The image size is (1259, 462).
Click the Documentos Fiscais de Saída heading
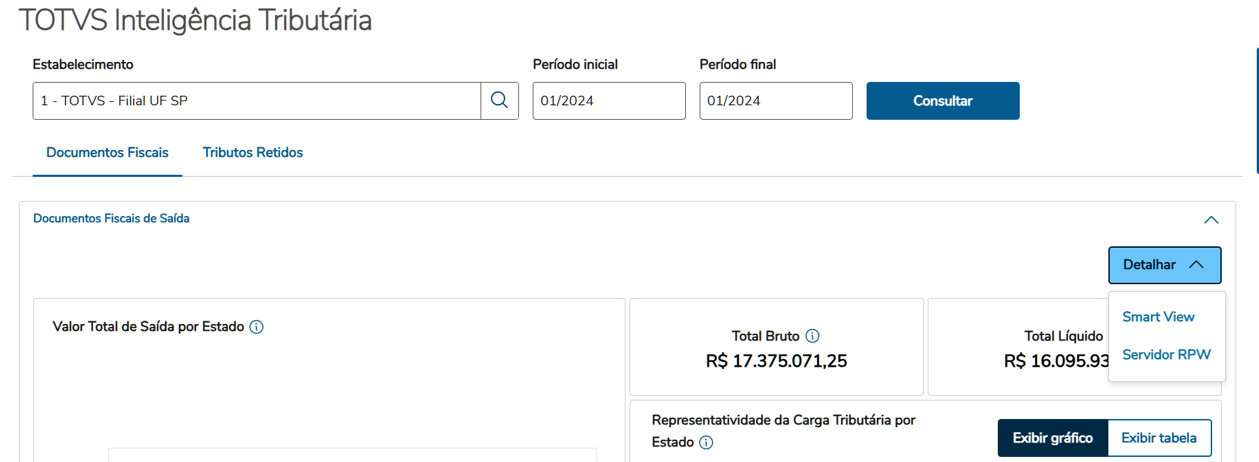pos(111,218)
